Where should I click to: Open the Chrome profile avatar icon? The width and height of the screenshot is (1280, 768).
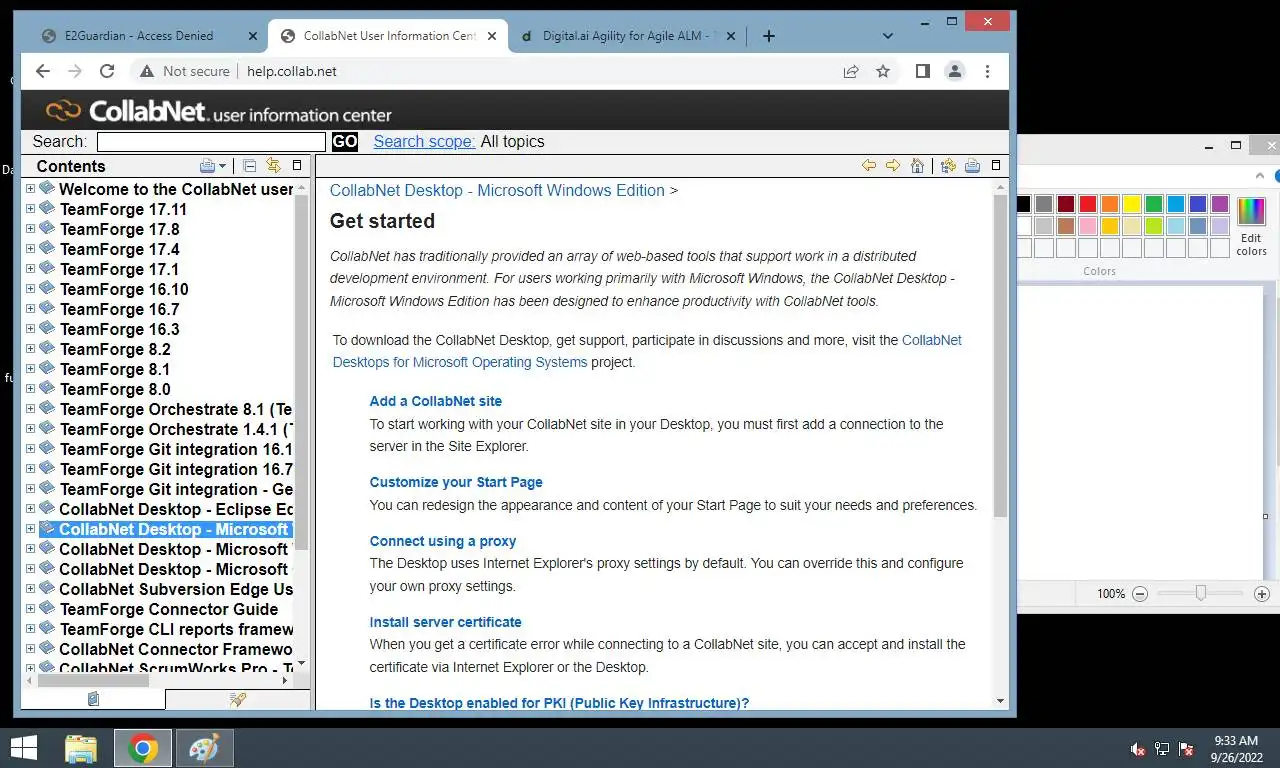tap(955, 71)
